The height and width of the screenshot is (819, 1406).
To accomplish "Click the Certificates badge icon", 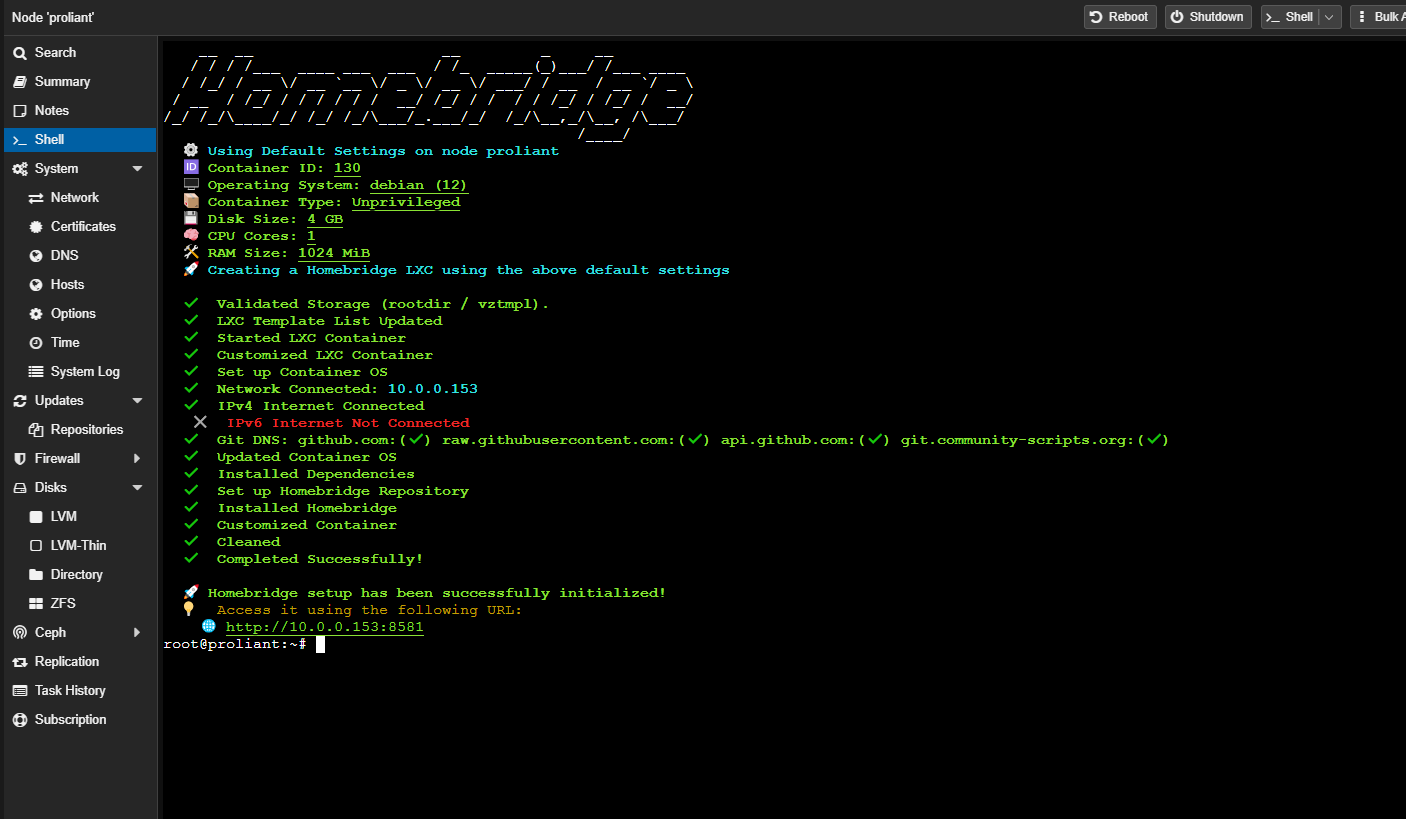I will [36, 227].
